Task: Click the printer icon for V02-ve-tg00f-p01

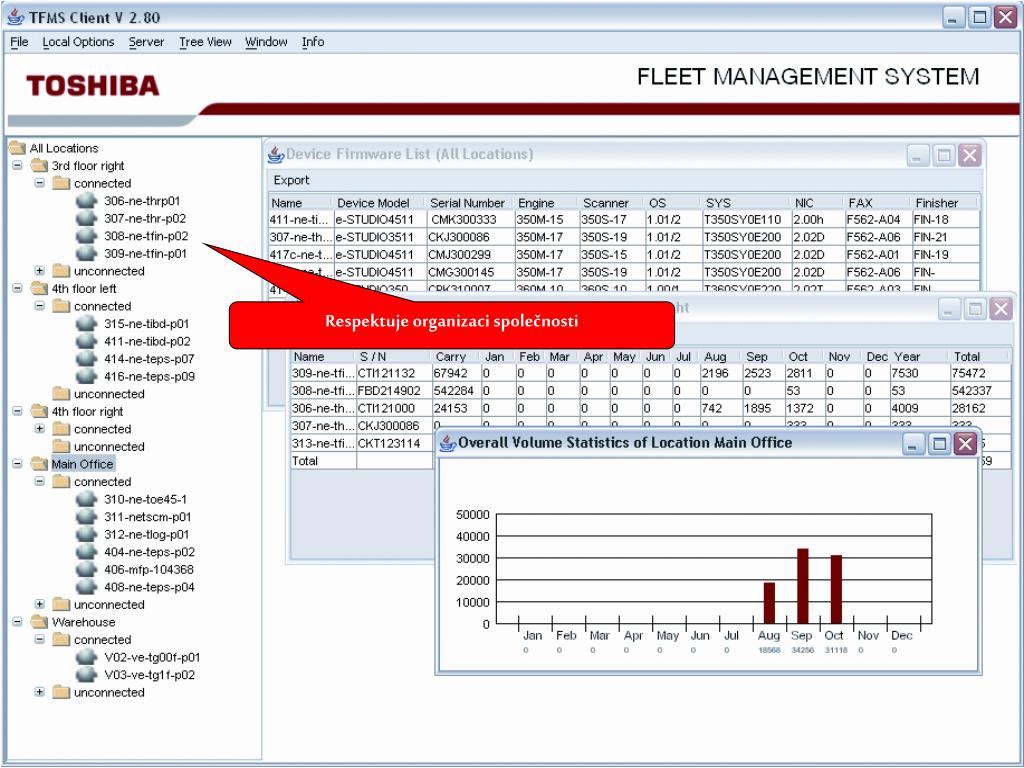Action: 86,658
